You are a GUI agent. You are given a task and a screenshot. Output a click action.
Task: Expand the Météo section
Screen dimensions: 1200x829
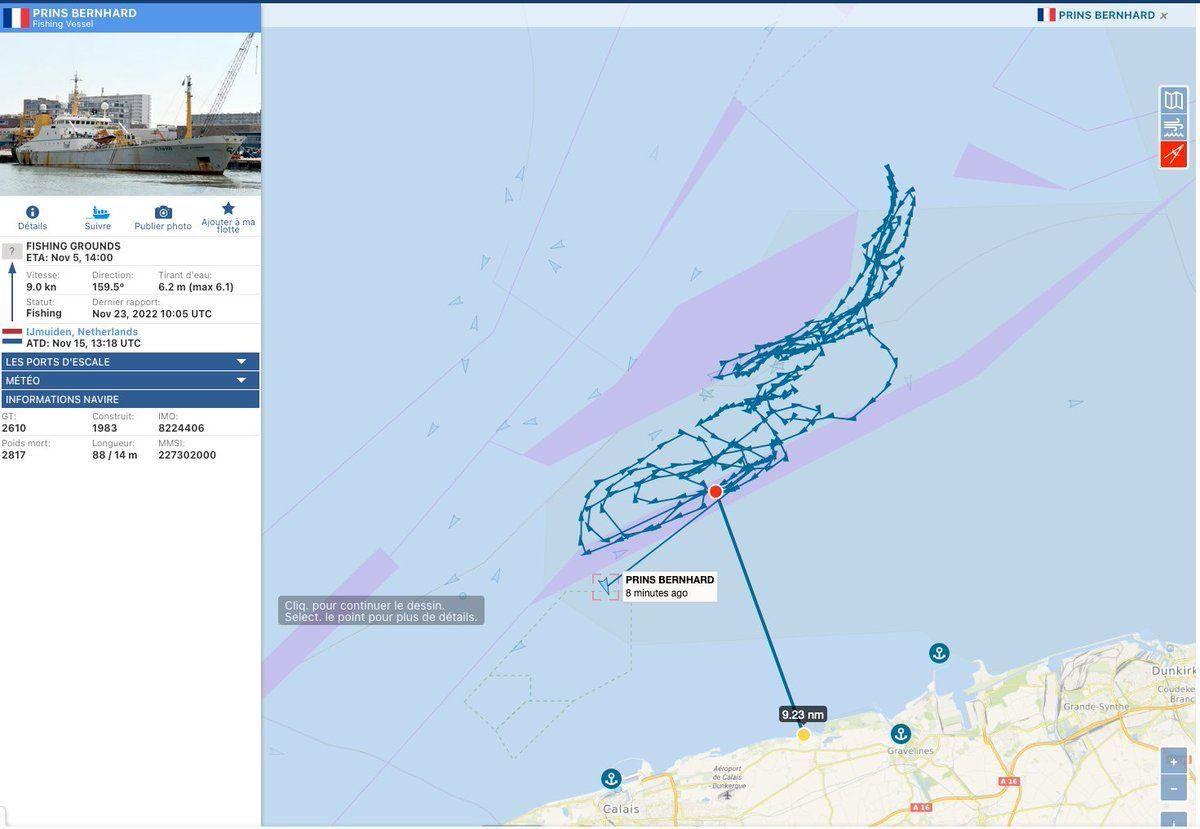click(x=130, y=381)
